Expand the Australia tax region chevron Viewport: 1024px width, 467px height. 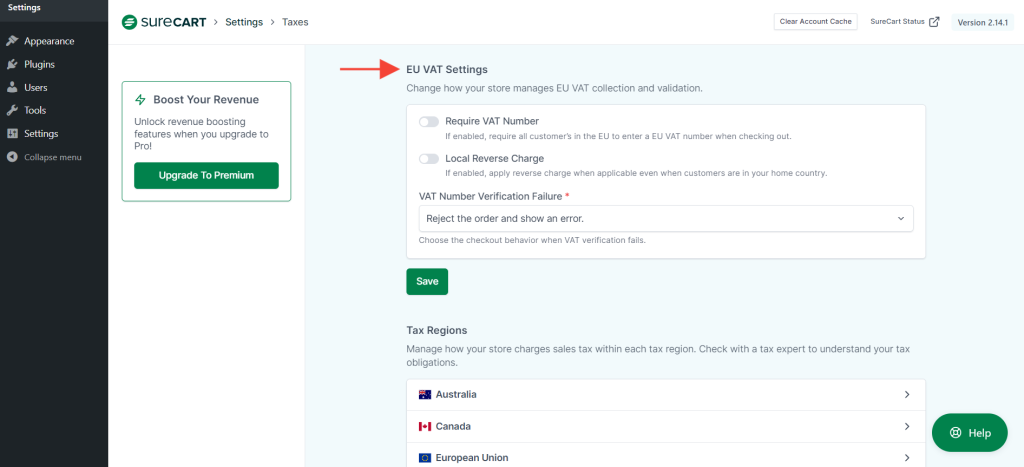click(907, 395)
